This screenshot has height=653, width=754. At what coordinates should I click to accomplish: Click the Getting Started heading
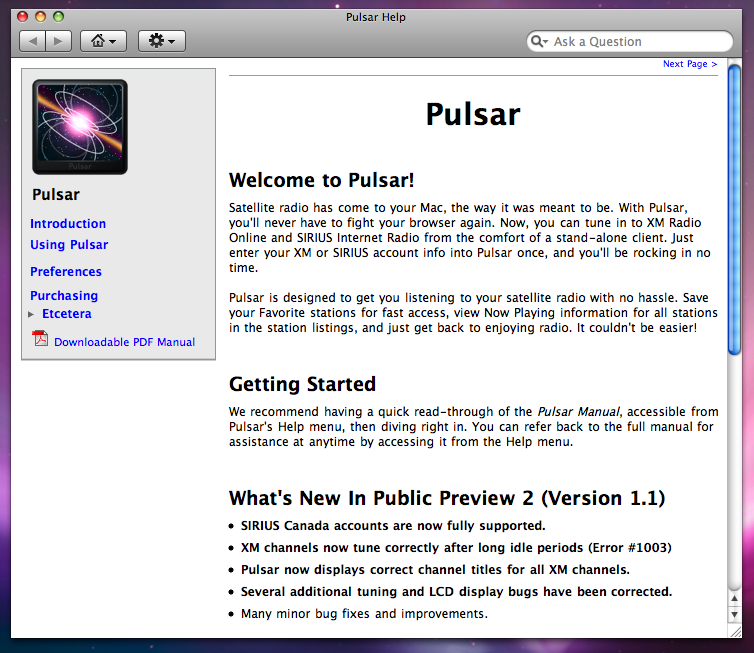tap(302, 384)
